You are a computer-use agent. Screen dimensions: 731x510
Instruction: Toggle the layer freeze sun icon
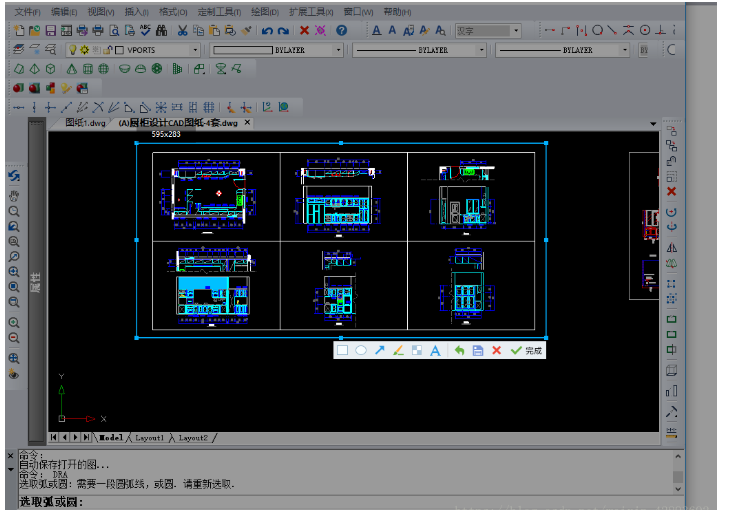84,49
